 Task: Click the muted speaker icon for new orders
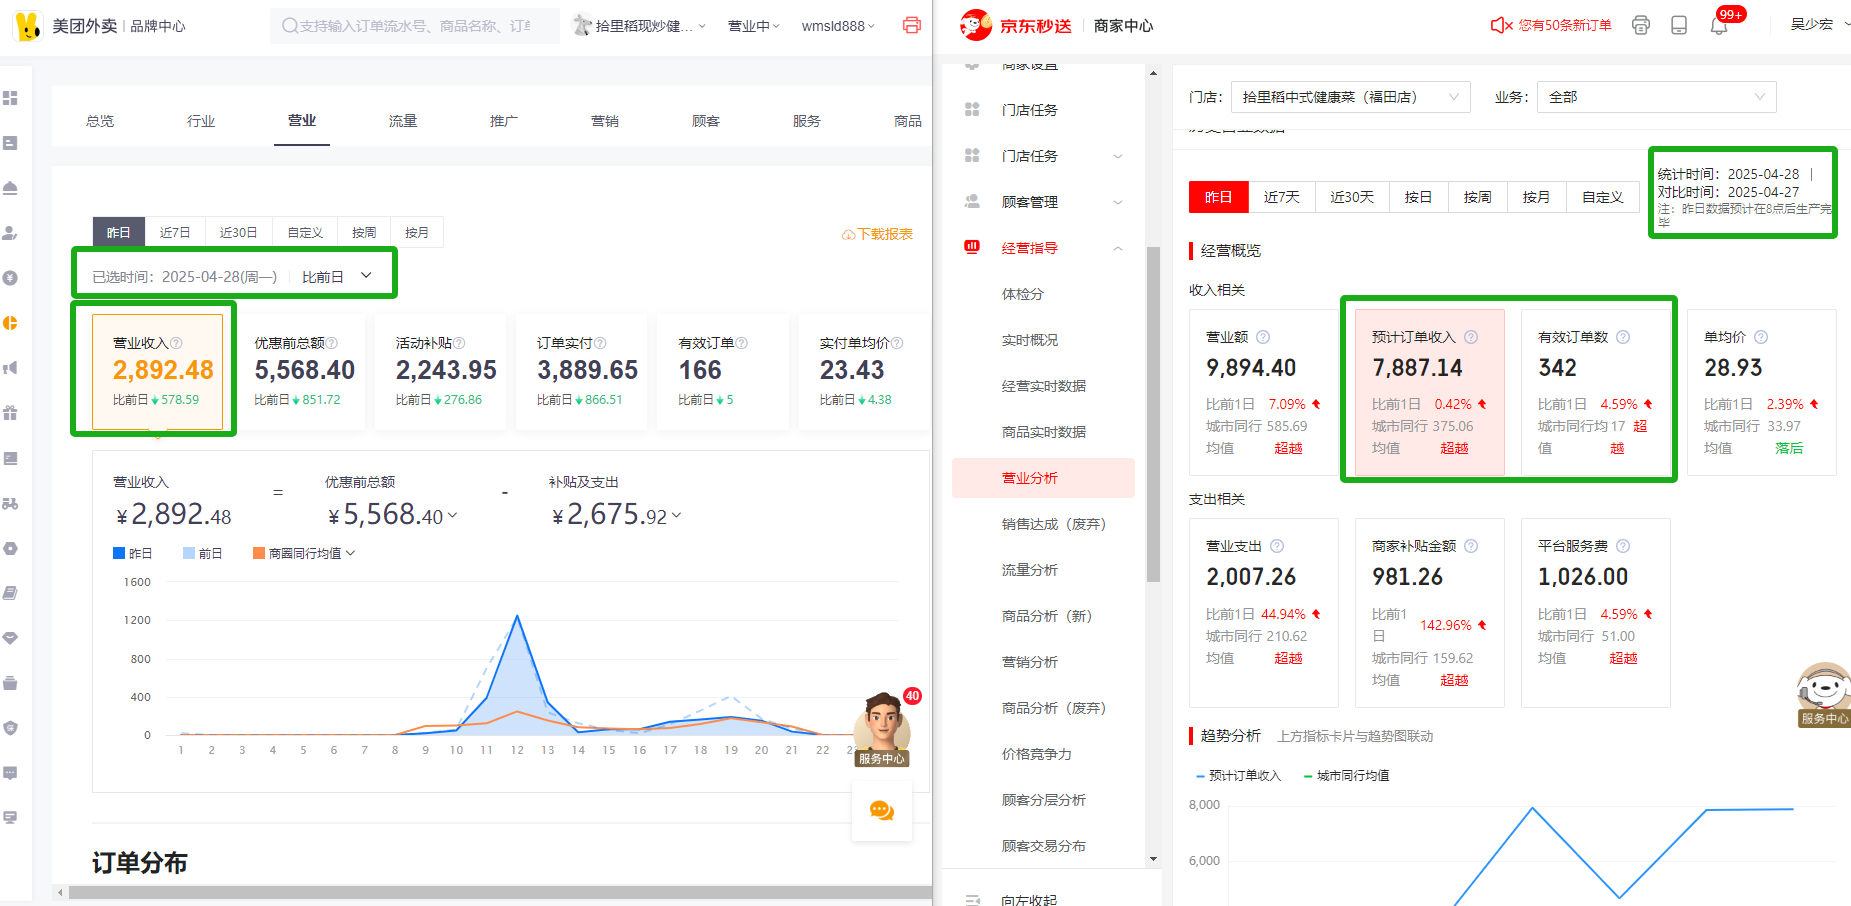(1501, 25)
